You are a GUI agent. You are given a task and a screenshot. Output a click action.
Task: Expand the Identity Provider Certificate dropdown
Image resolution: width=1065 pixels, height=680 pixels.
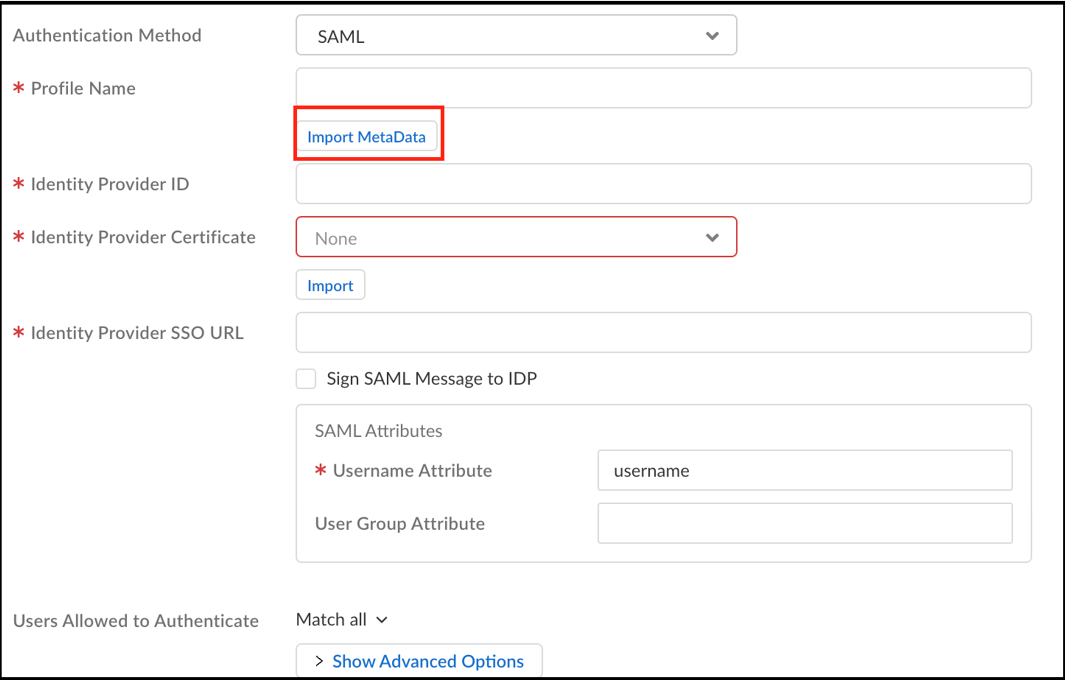(x=515, y=238)
